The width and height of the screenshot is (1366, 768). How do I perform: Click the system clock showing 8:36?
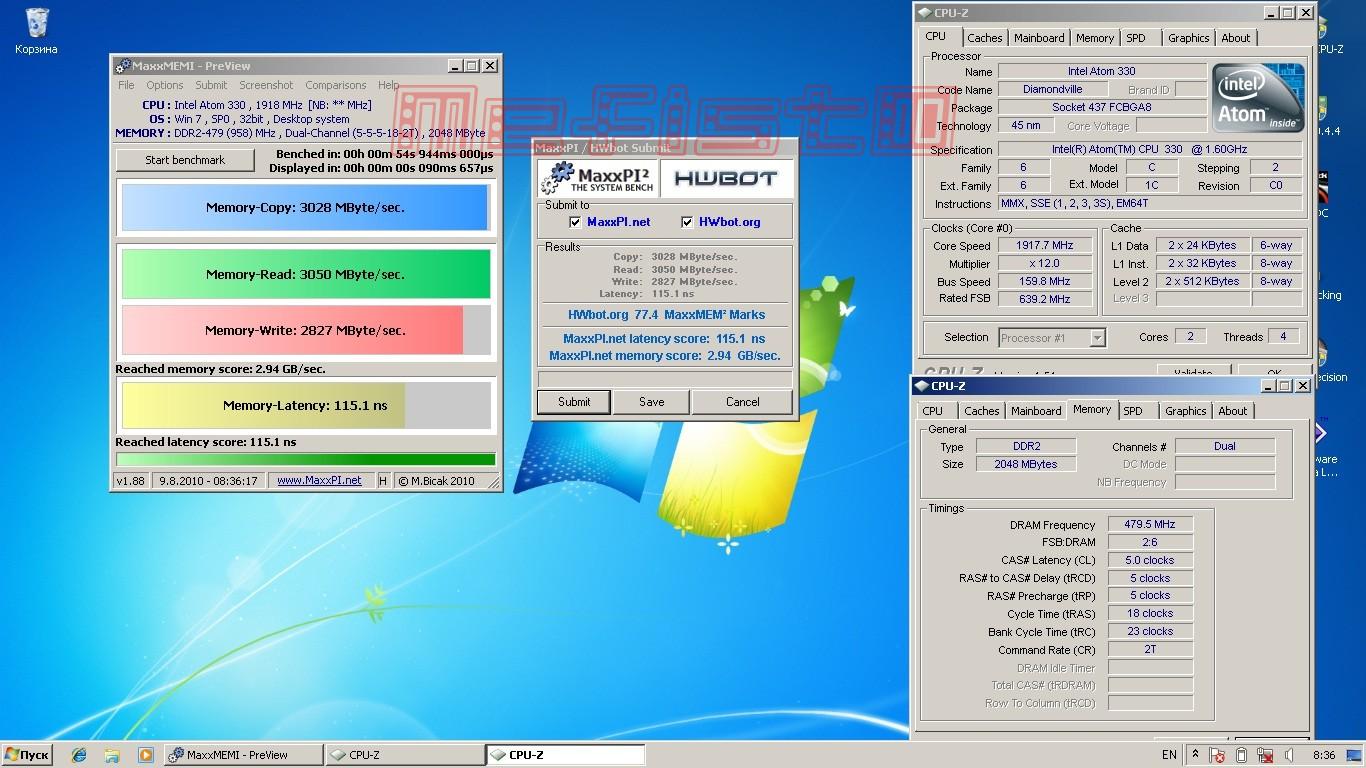pos(1324,755)
